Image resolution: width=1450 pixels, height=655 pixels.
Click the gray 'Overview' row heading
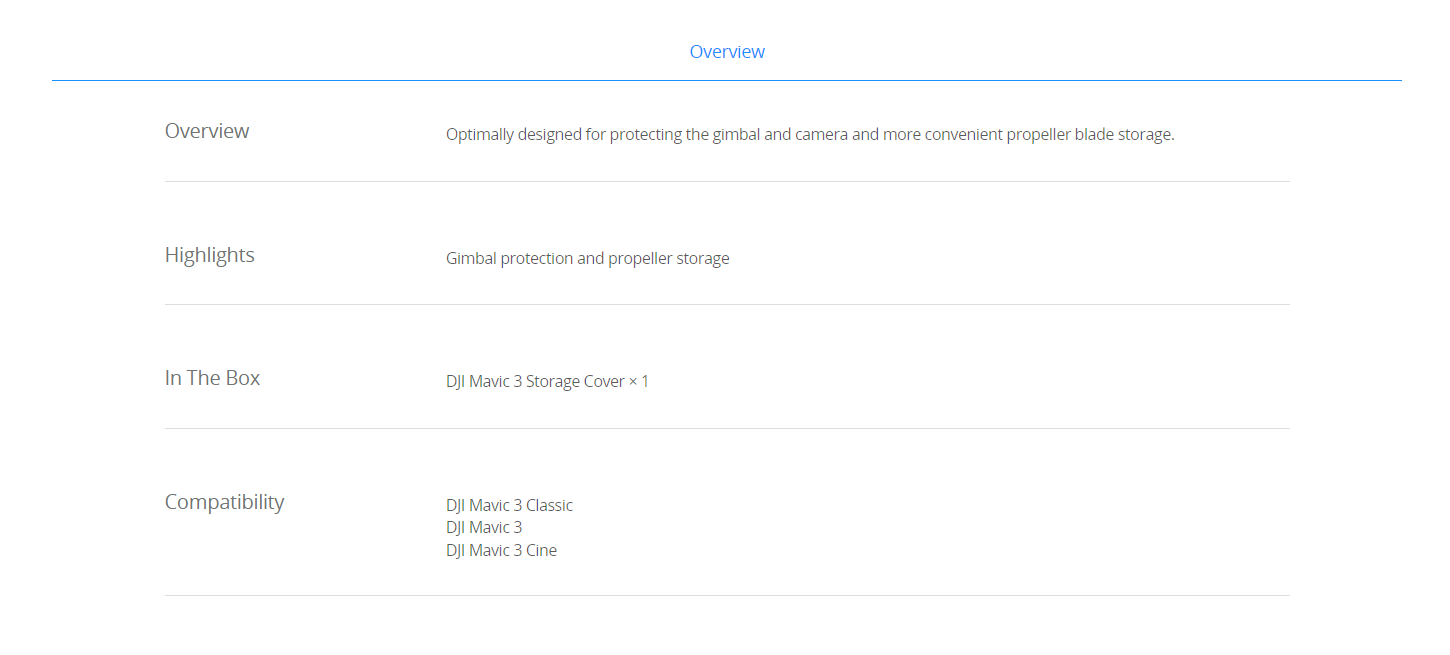click(207, 131)
